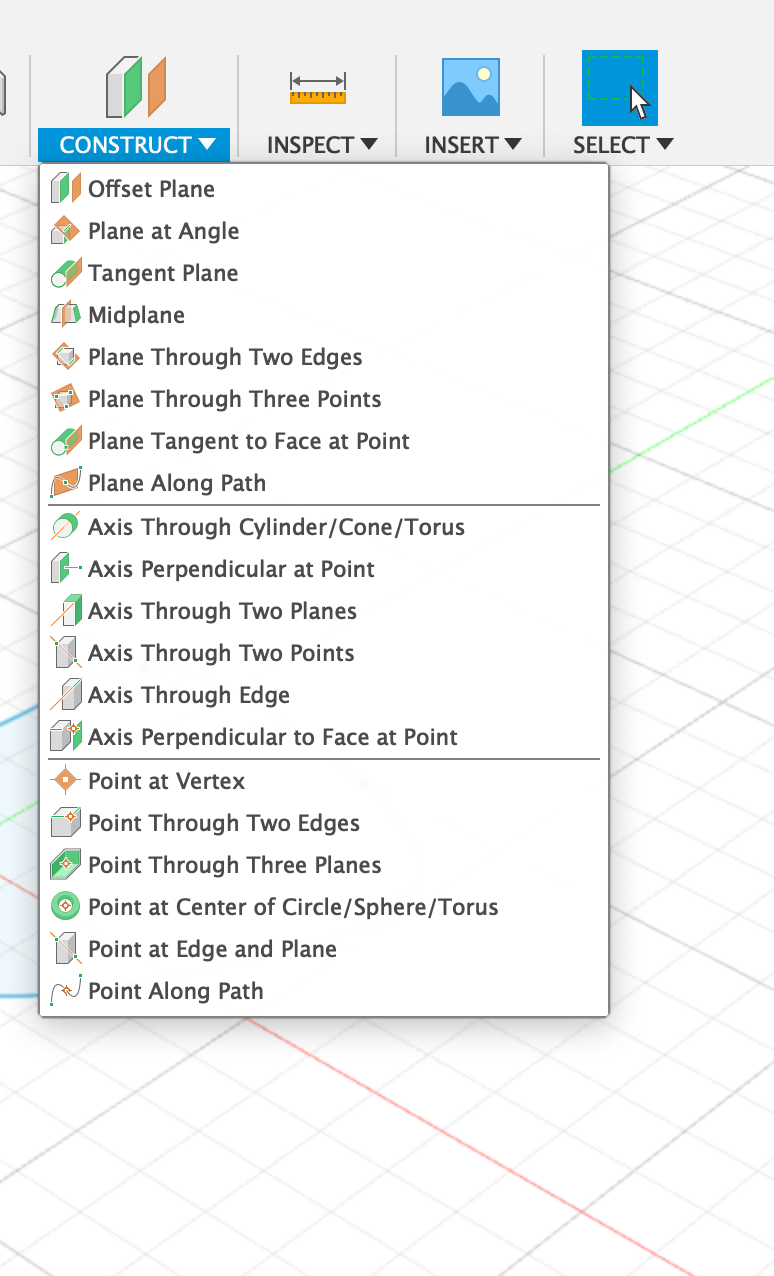Click Point Through Two Edges icon

click(x=65, y=822)
